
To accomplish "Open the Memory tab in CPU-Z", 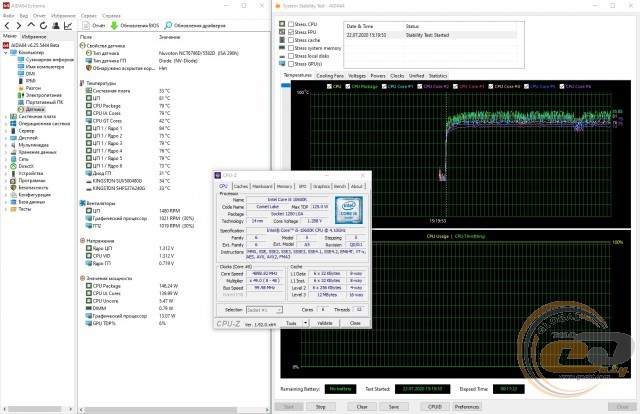I will (284, 186).
